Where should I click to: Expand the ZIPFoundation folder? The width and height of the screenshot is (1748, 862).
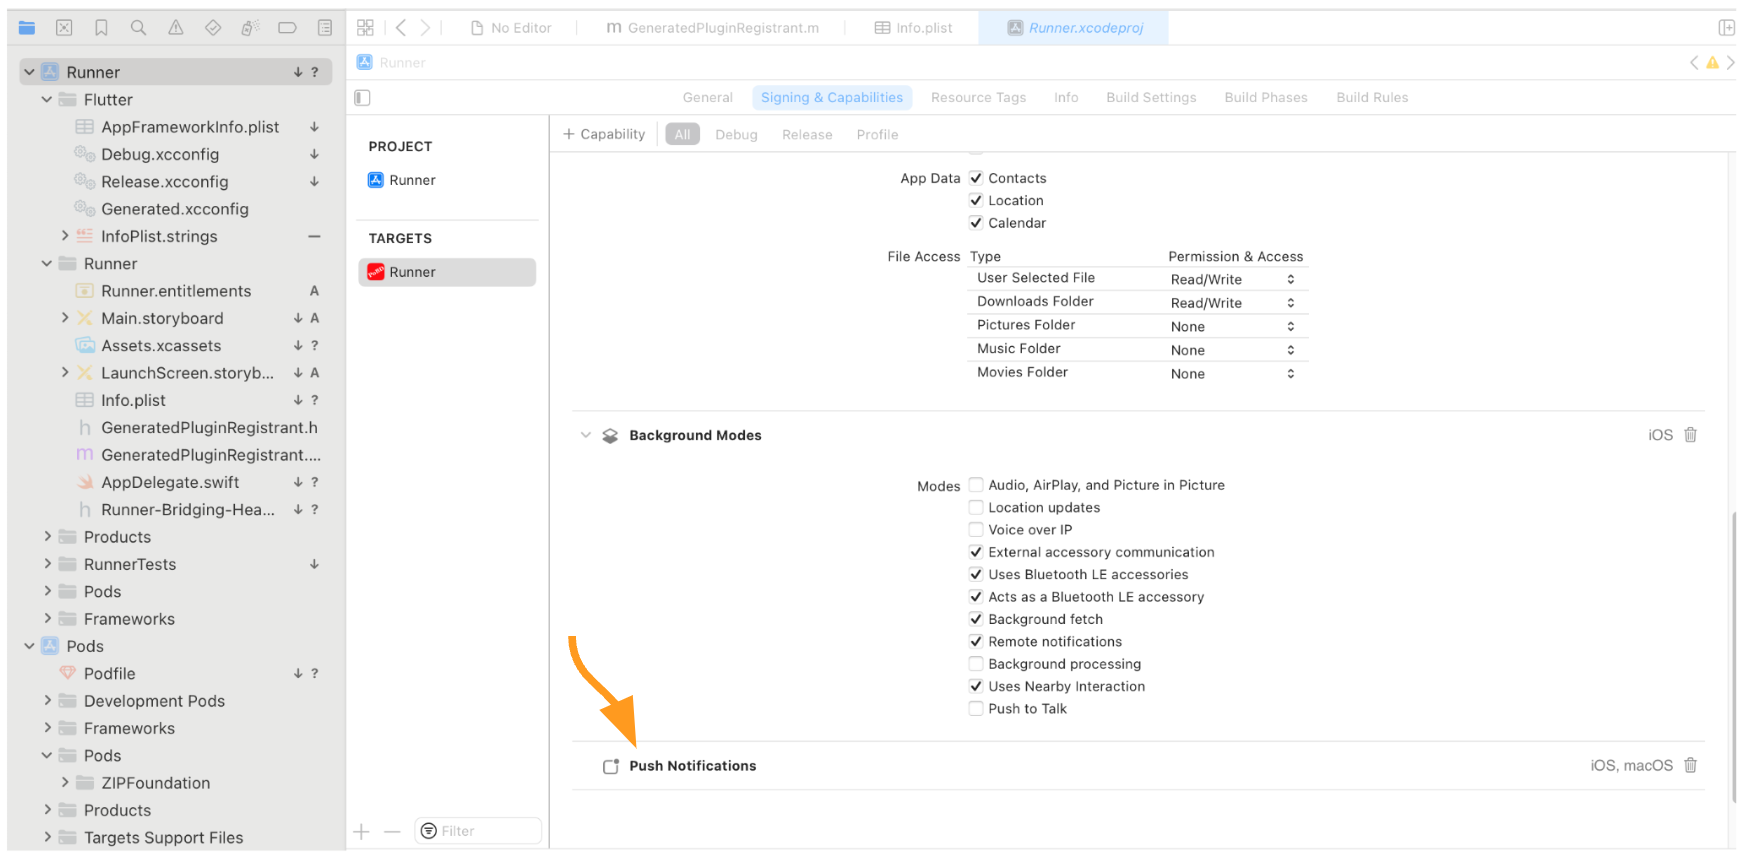(65, 783)
